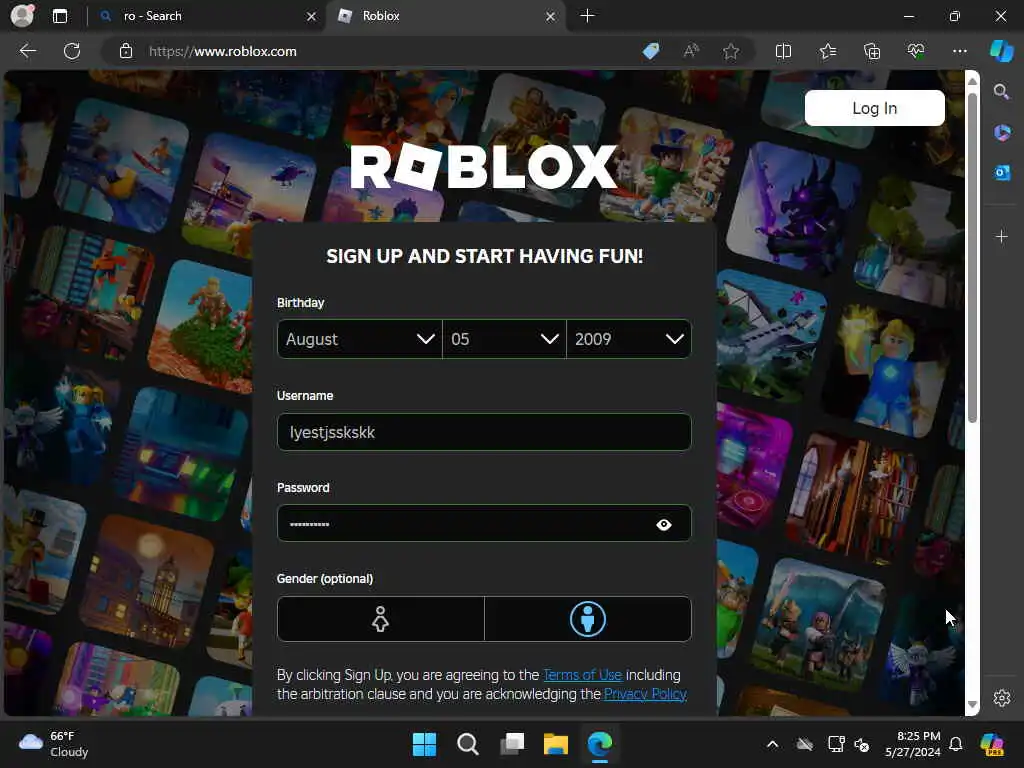Open Windows Start menu
The image size is (1024, 768).
[x=424, y=744]
